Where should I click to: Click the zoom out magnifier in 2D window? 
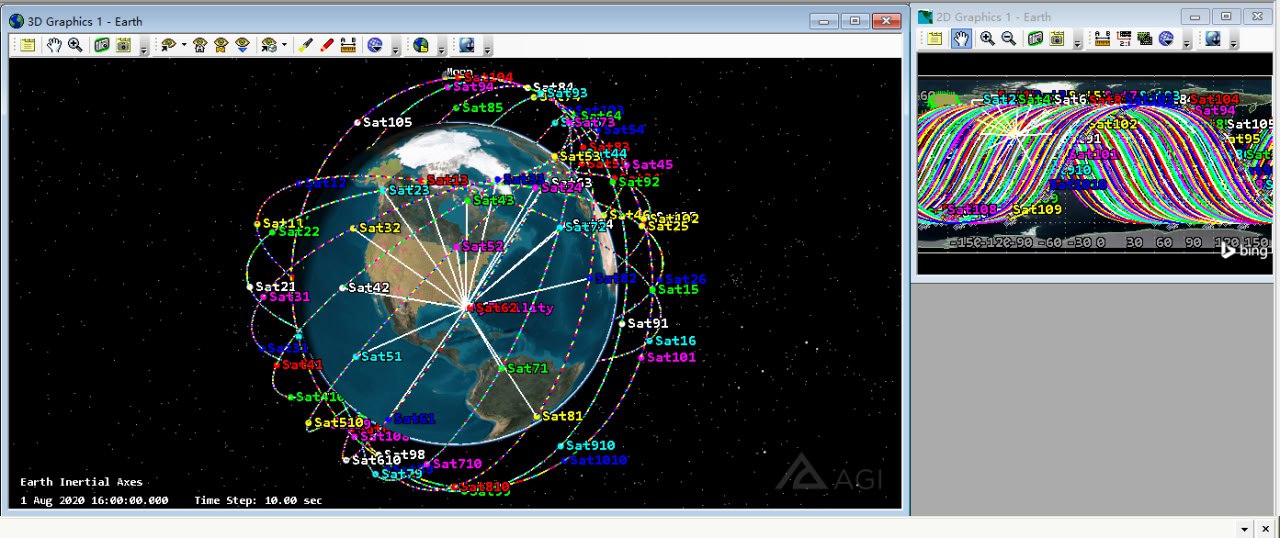click(1009, 39)
